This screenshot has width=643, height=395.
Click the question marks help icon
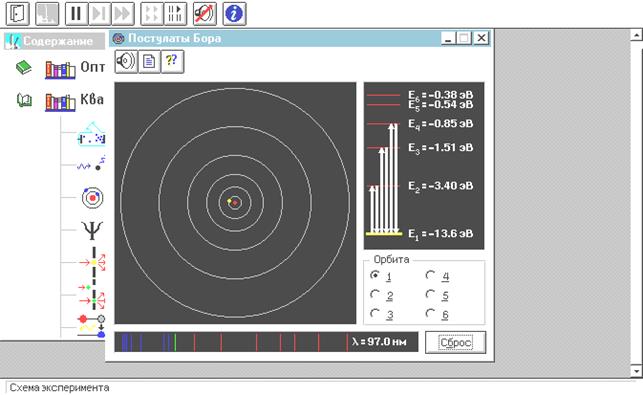[x=172, y=62]
